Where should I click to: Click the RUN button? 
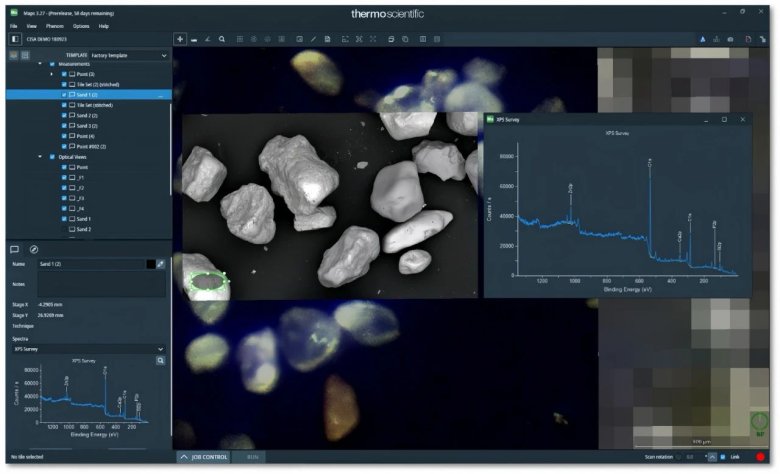(252, 457)
